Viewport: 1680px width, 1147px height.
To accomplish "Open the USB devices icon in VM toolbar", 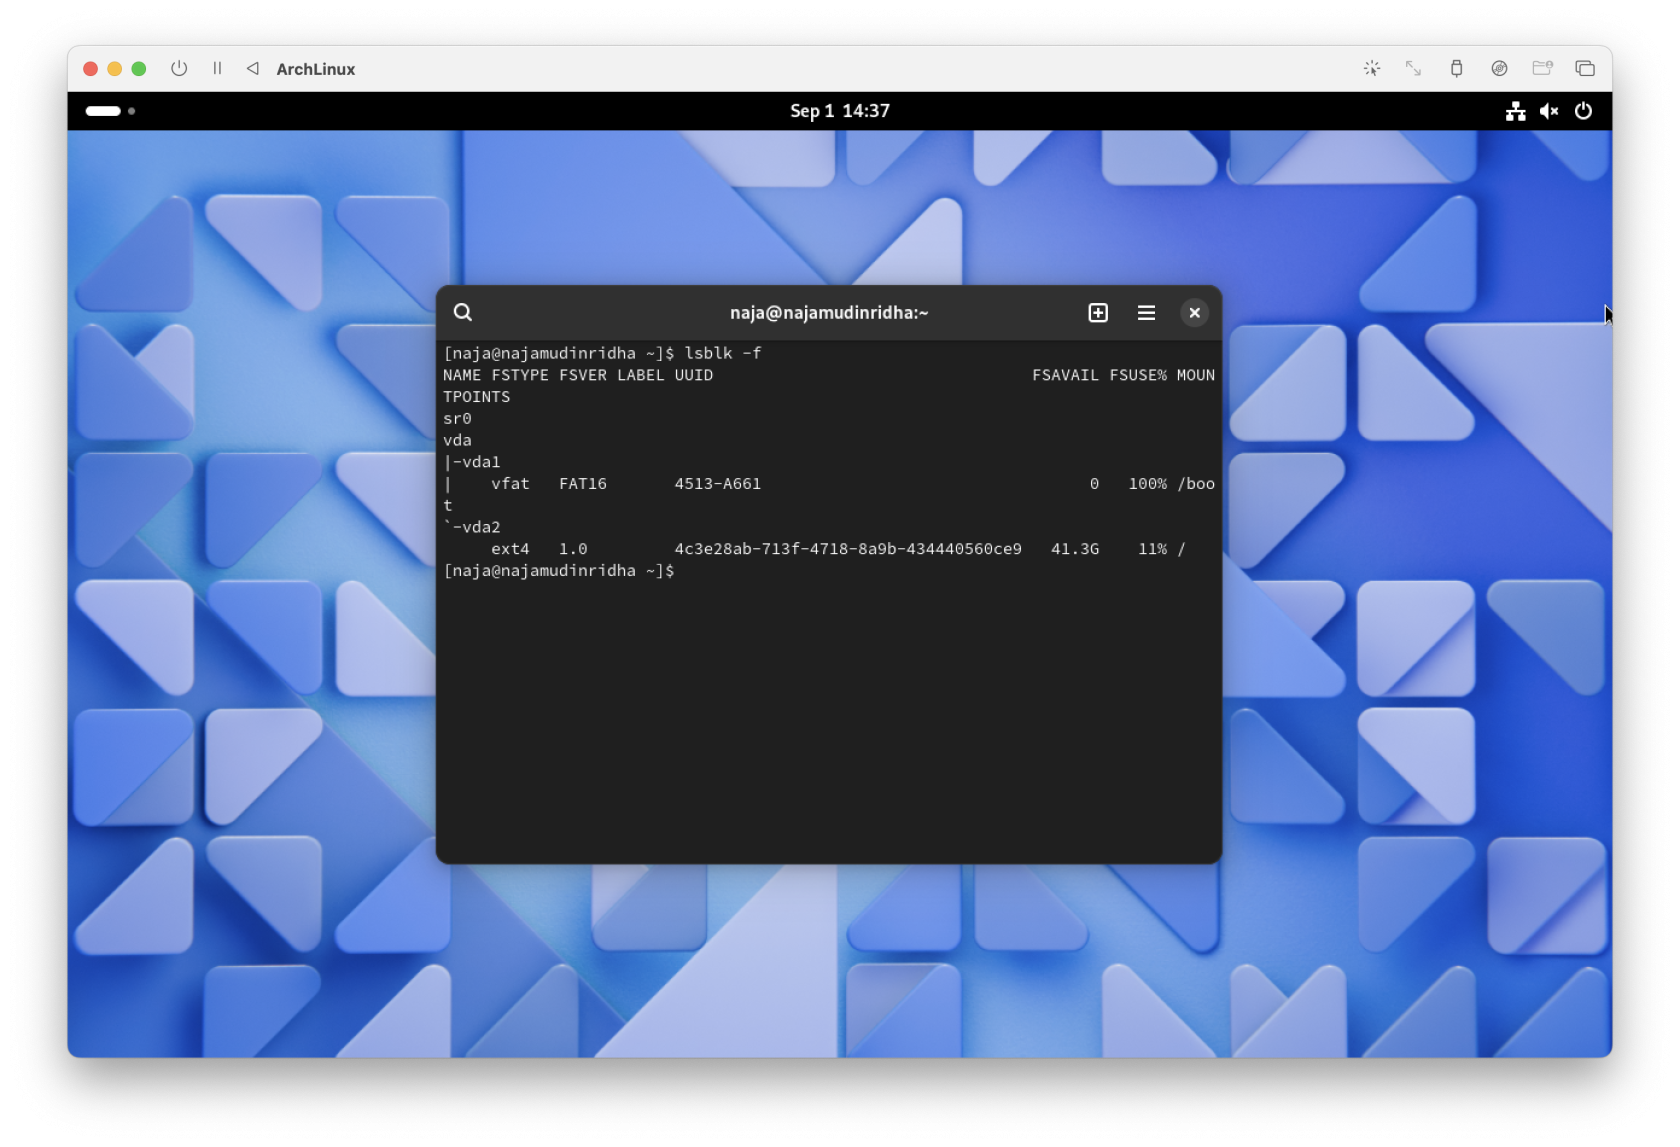I will (x=1456, y=68).
